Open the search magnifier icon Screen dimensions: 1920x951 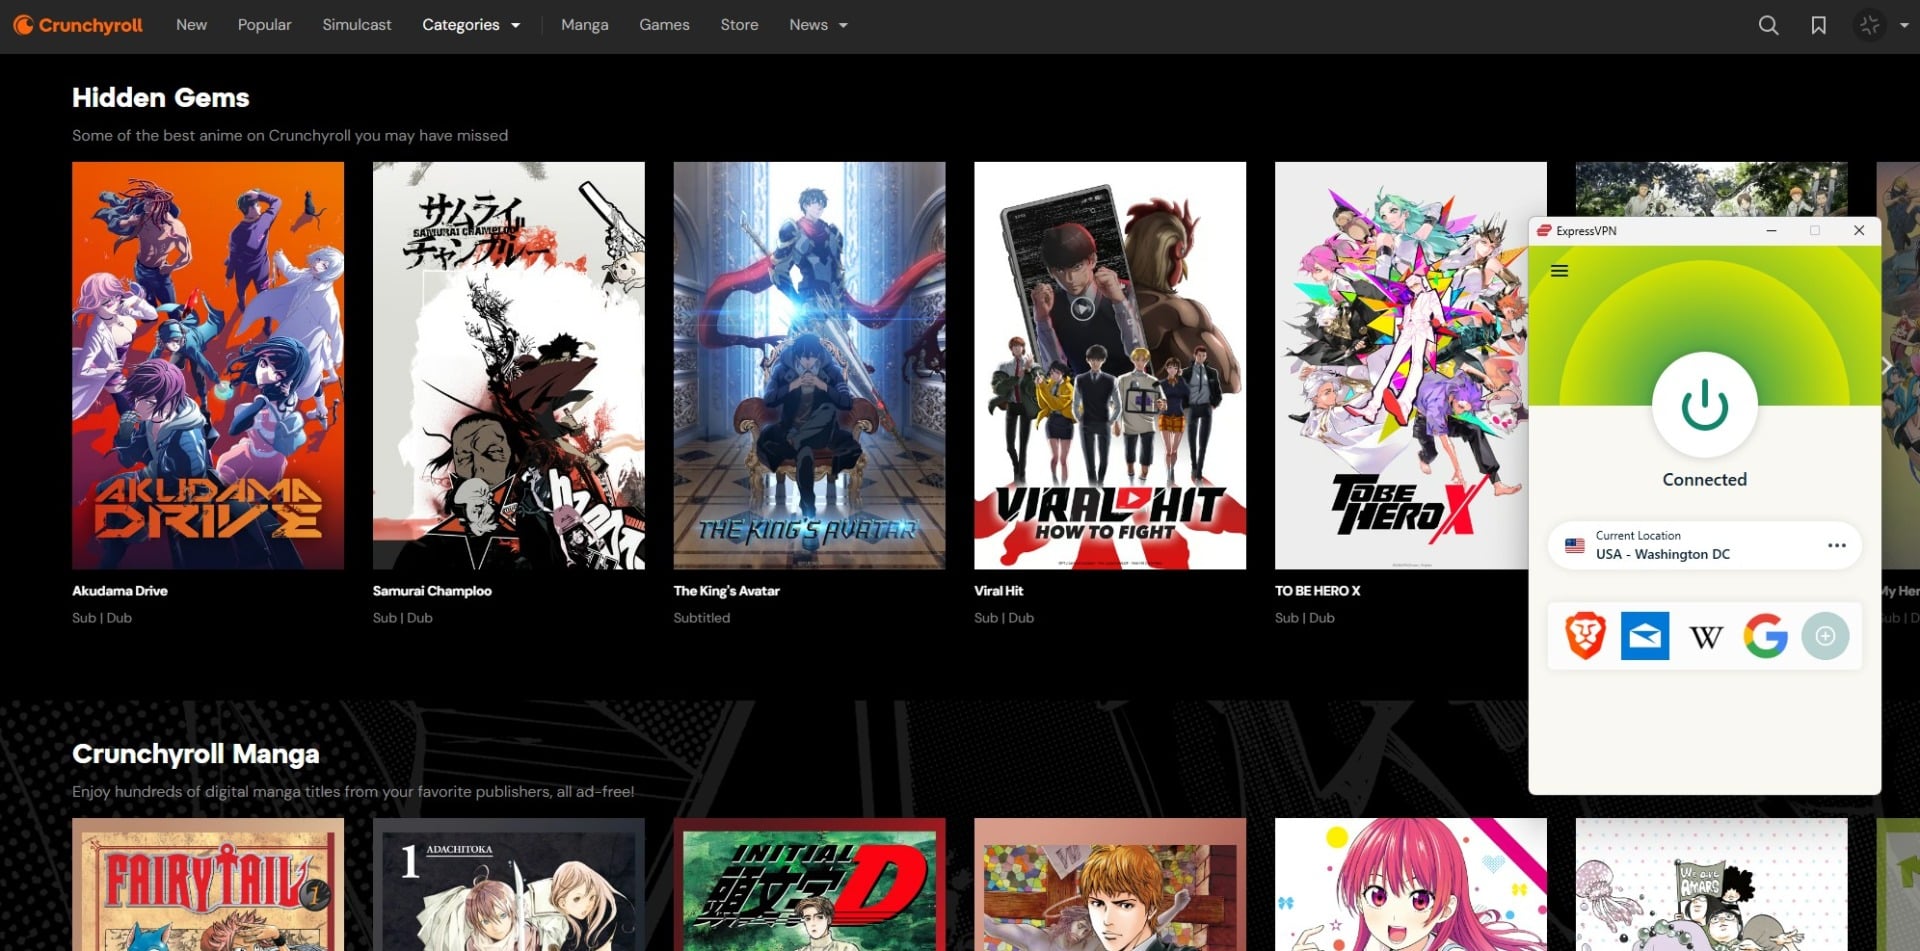(x=1768, y=25)
